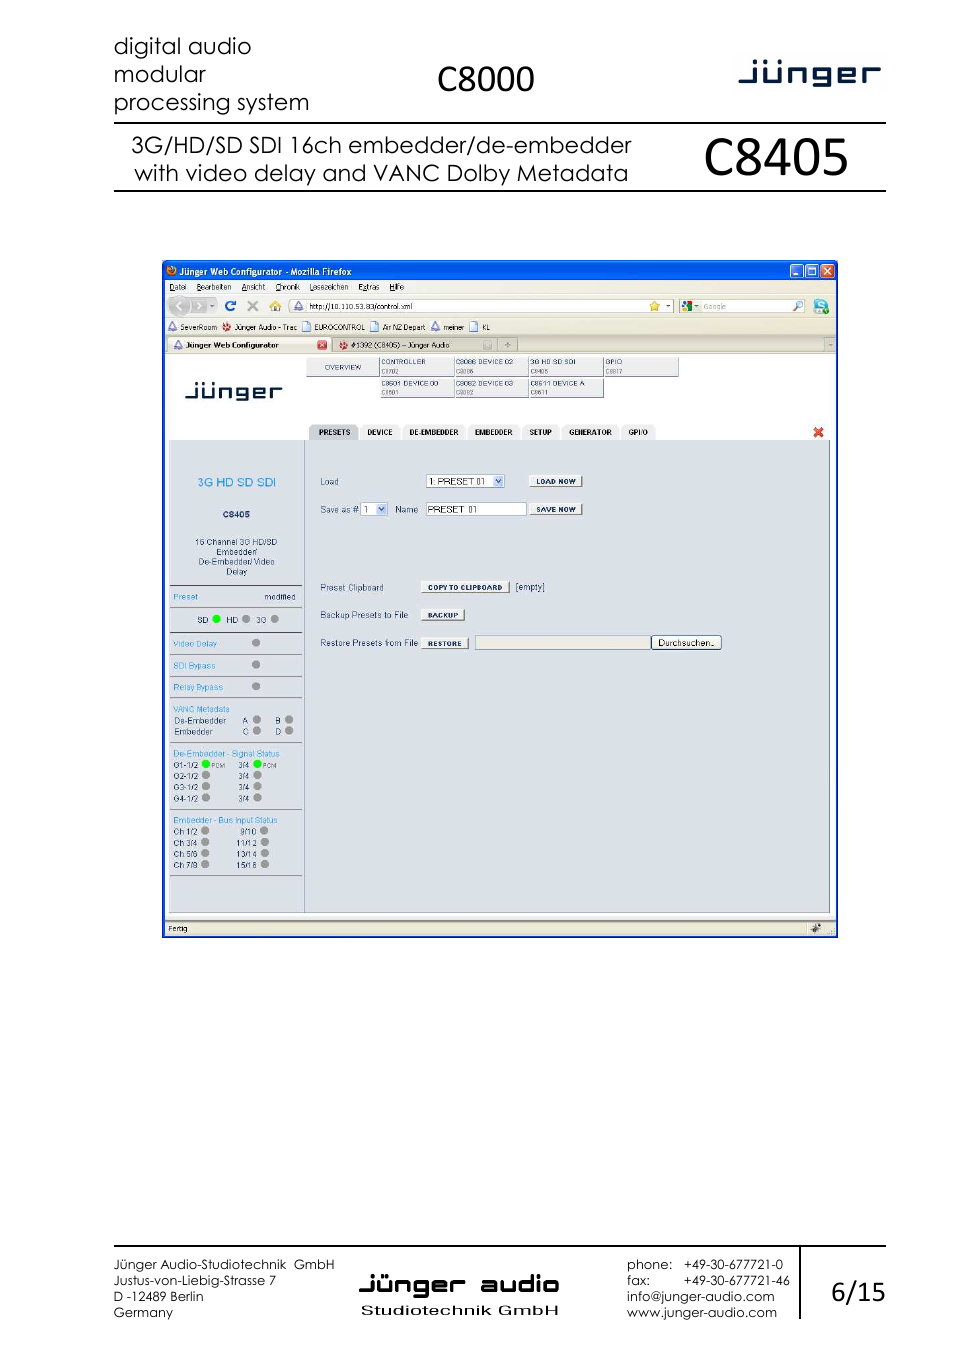
Task: Open the SeverRoom bookmark
Action: 193,327
